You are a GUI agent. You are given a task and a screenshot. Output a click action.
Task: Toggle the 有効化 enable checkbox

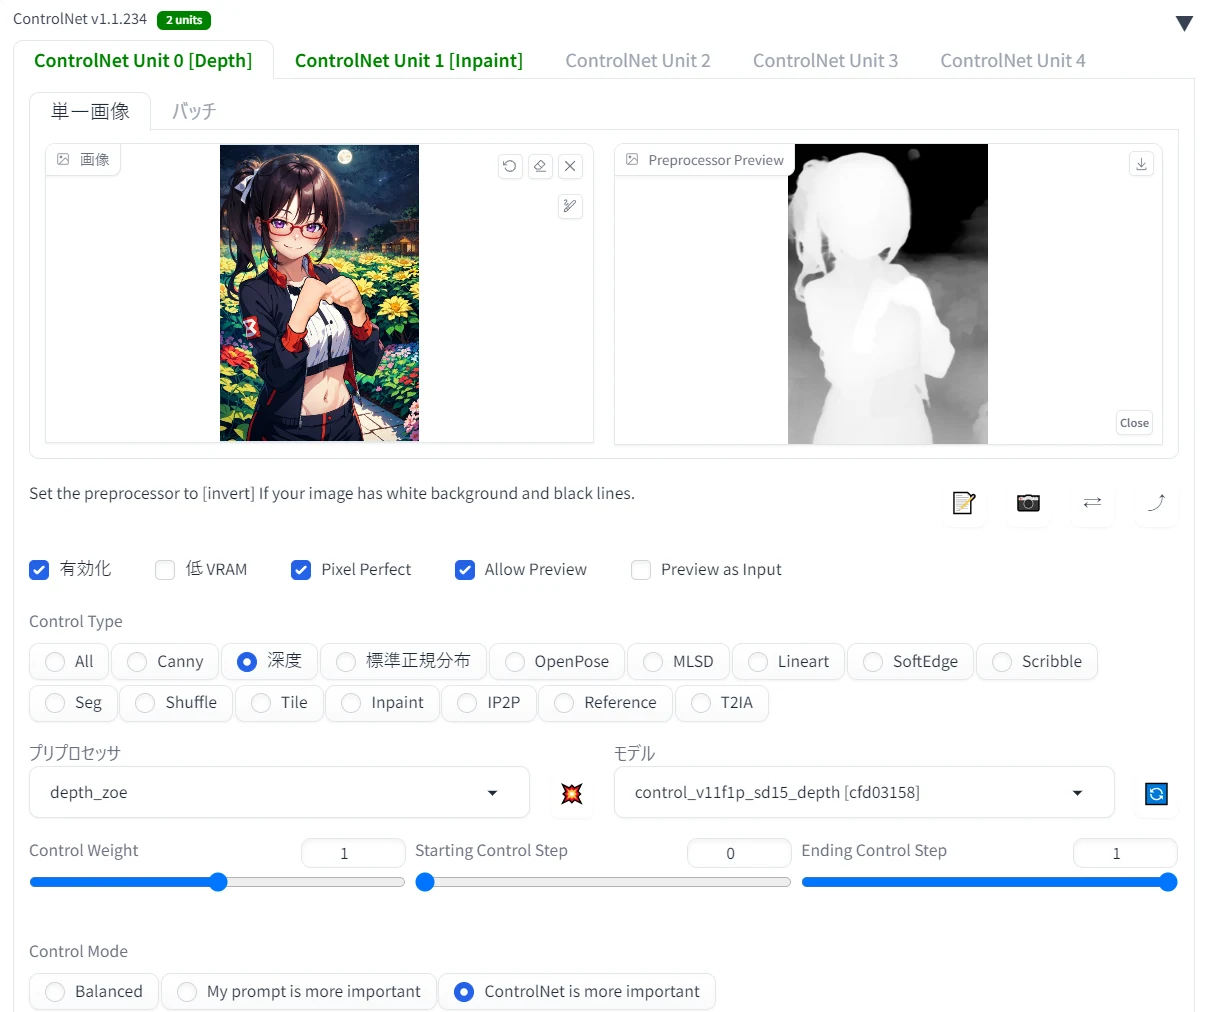point(39,570)
